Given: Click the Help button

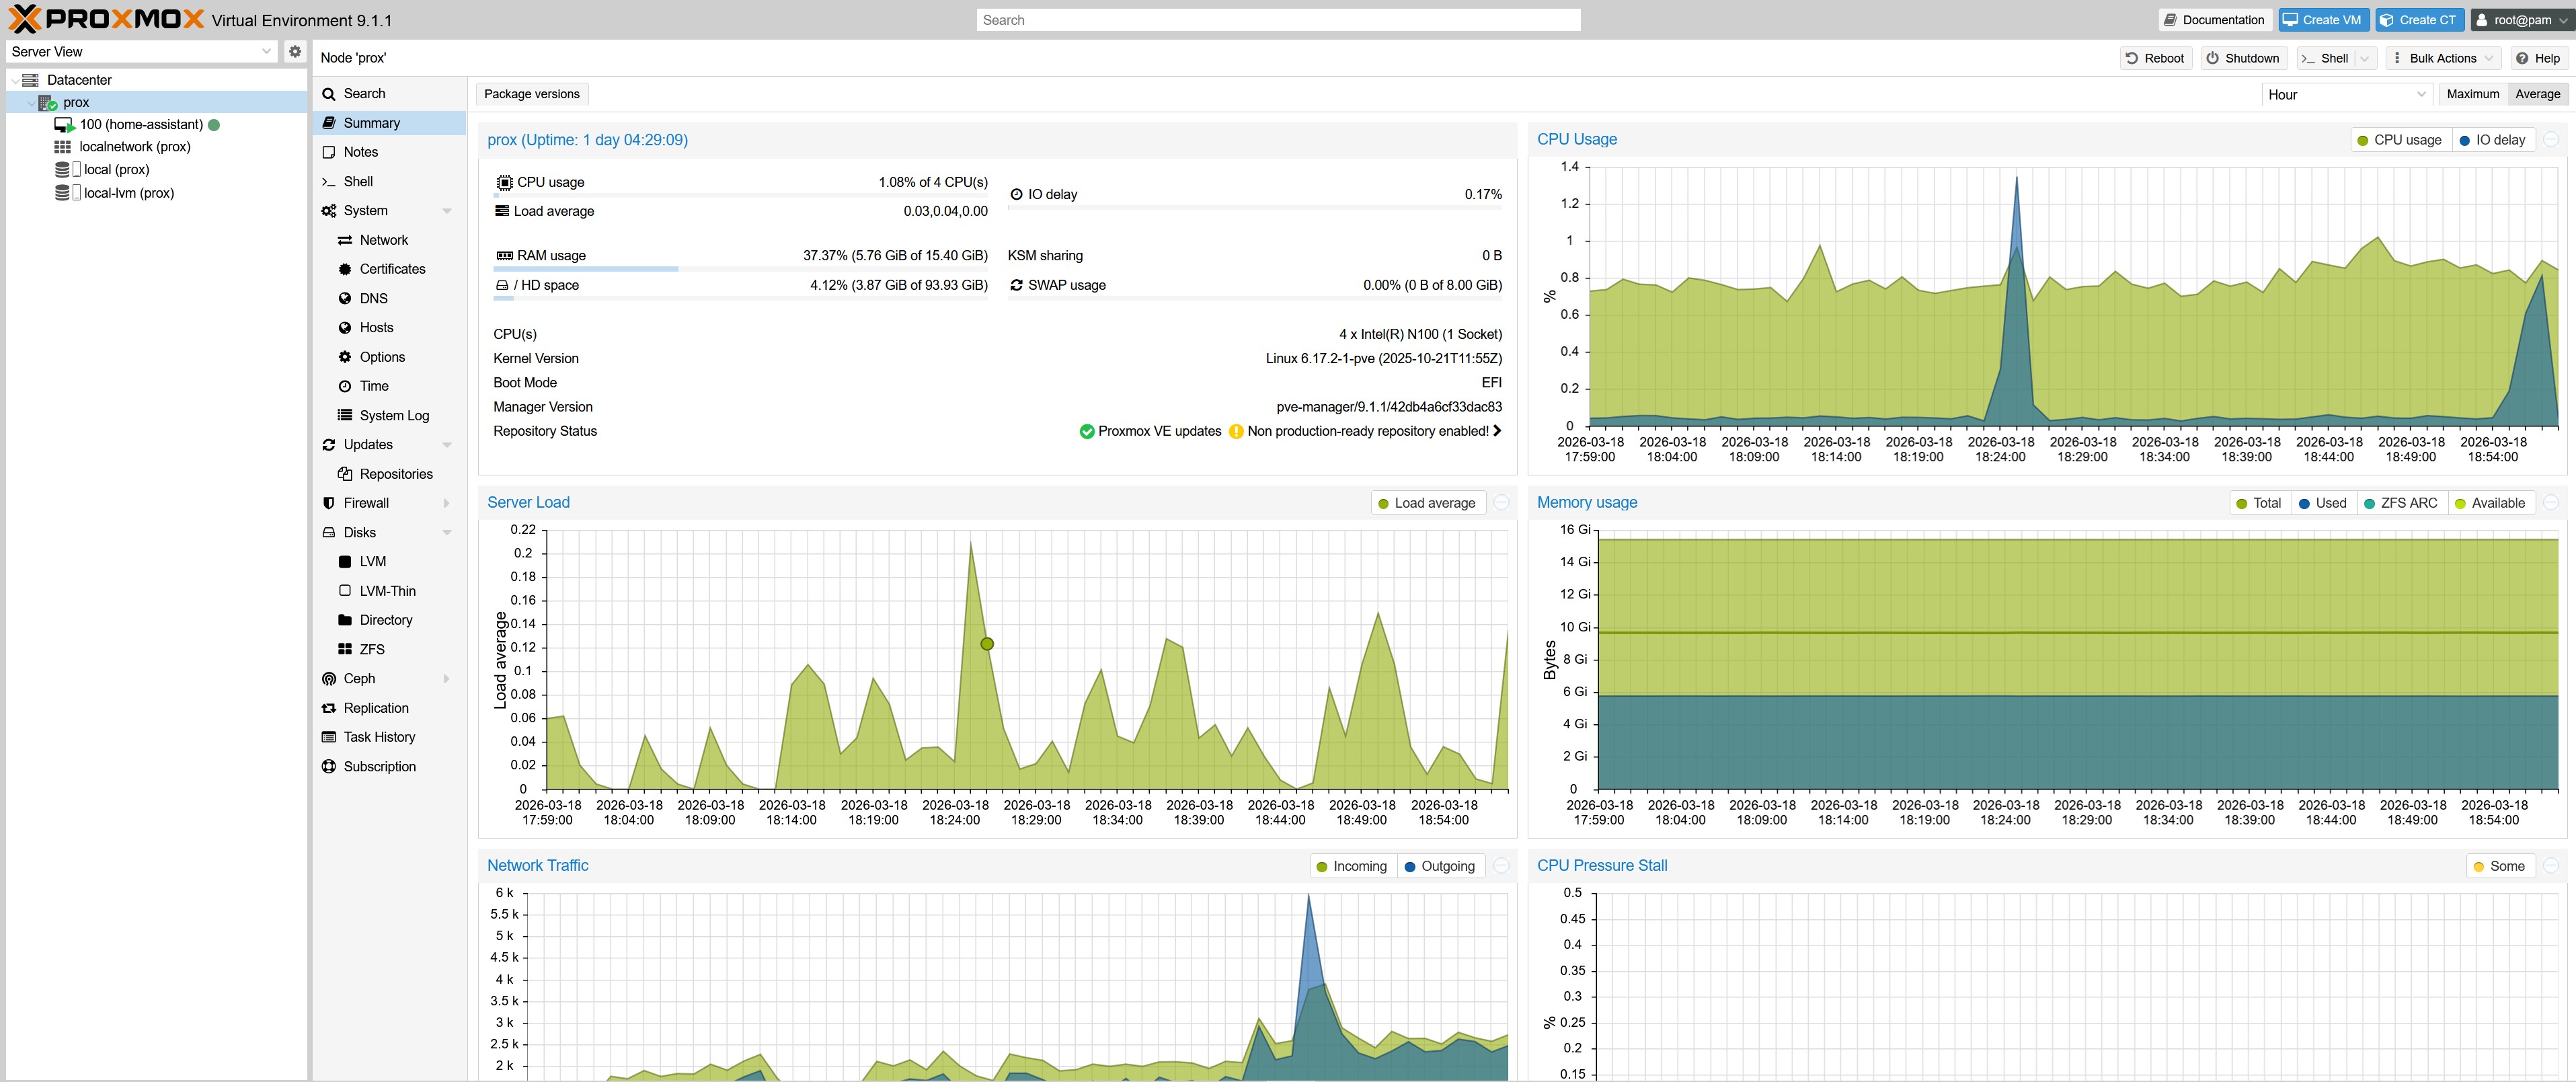Looking at the screenshot, I should 2538,59.
